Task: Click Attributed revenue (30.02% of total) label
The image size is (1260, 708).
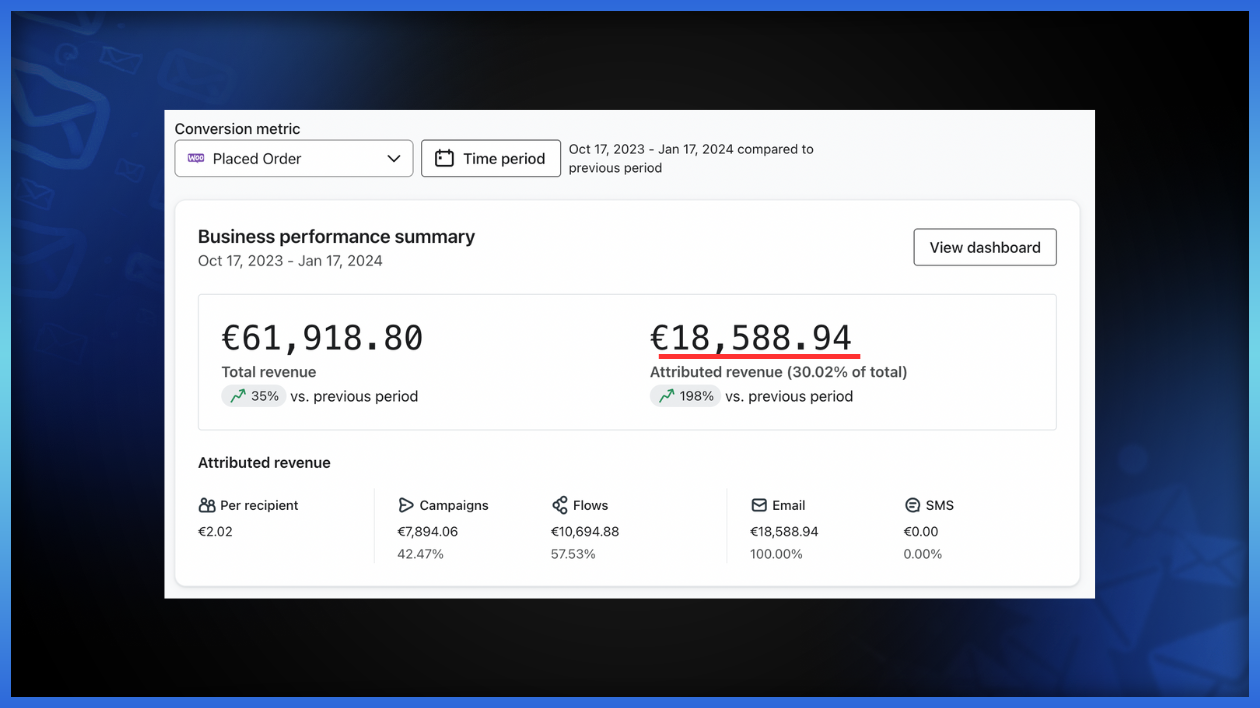Action: [x=778, y=372]
